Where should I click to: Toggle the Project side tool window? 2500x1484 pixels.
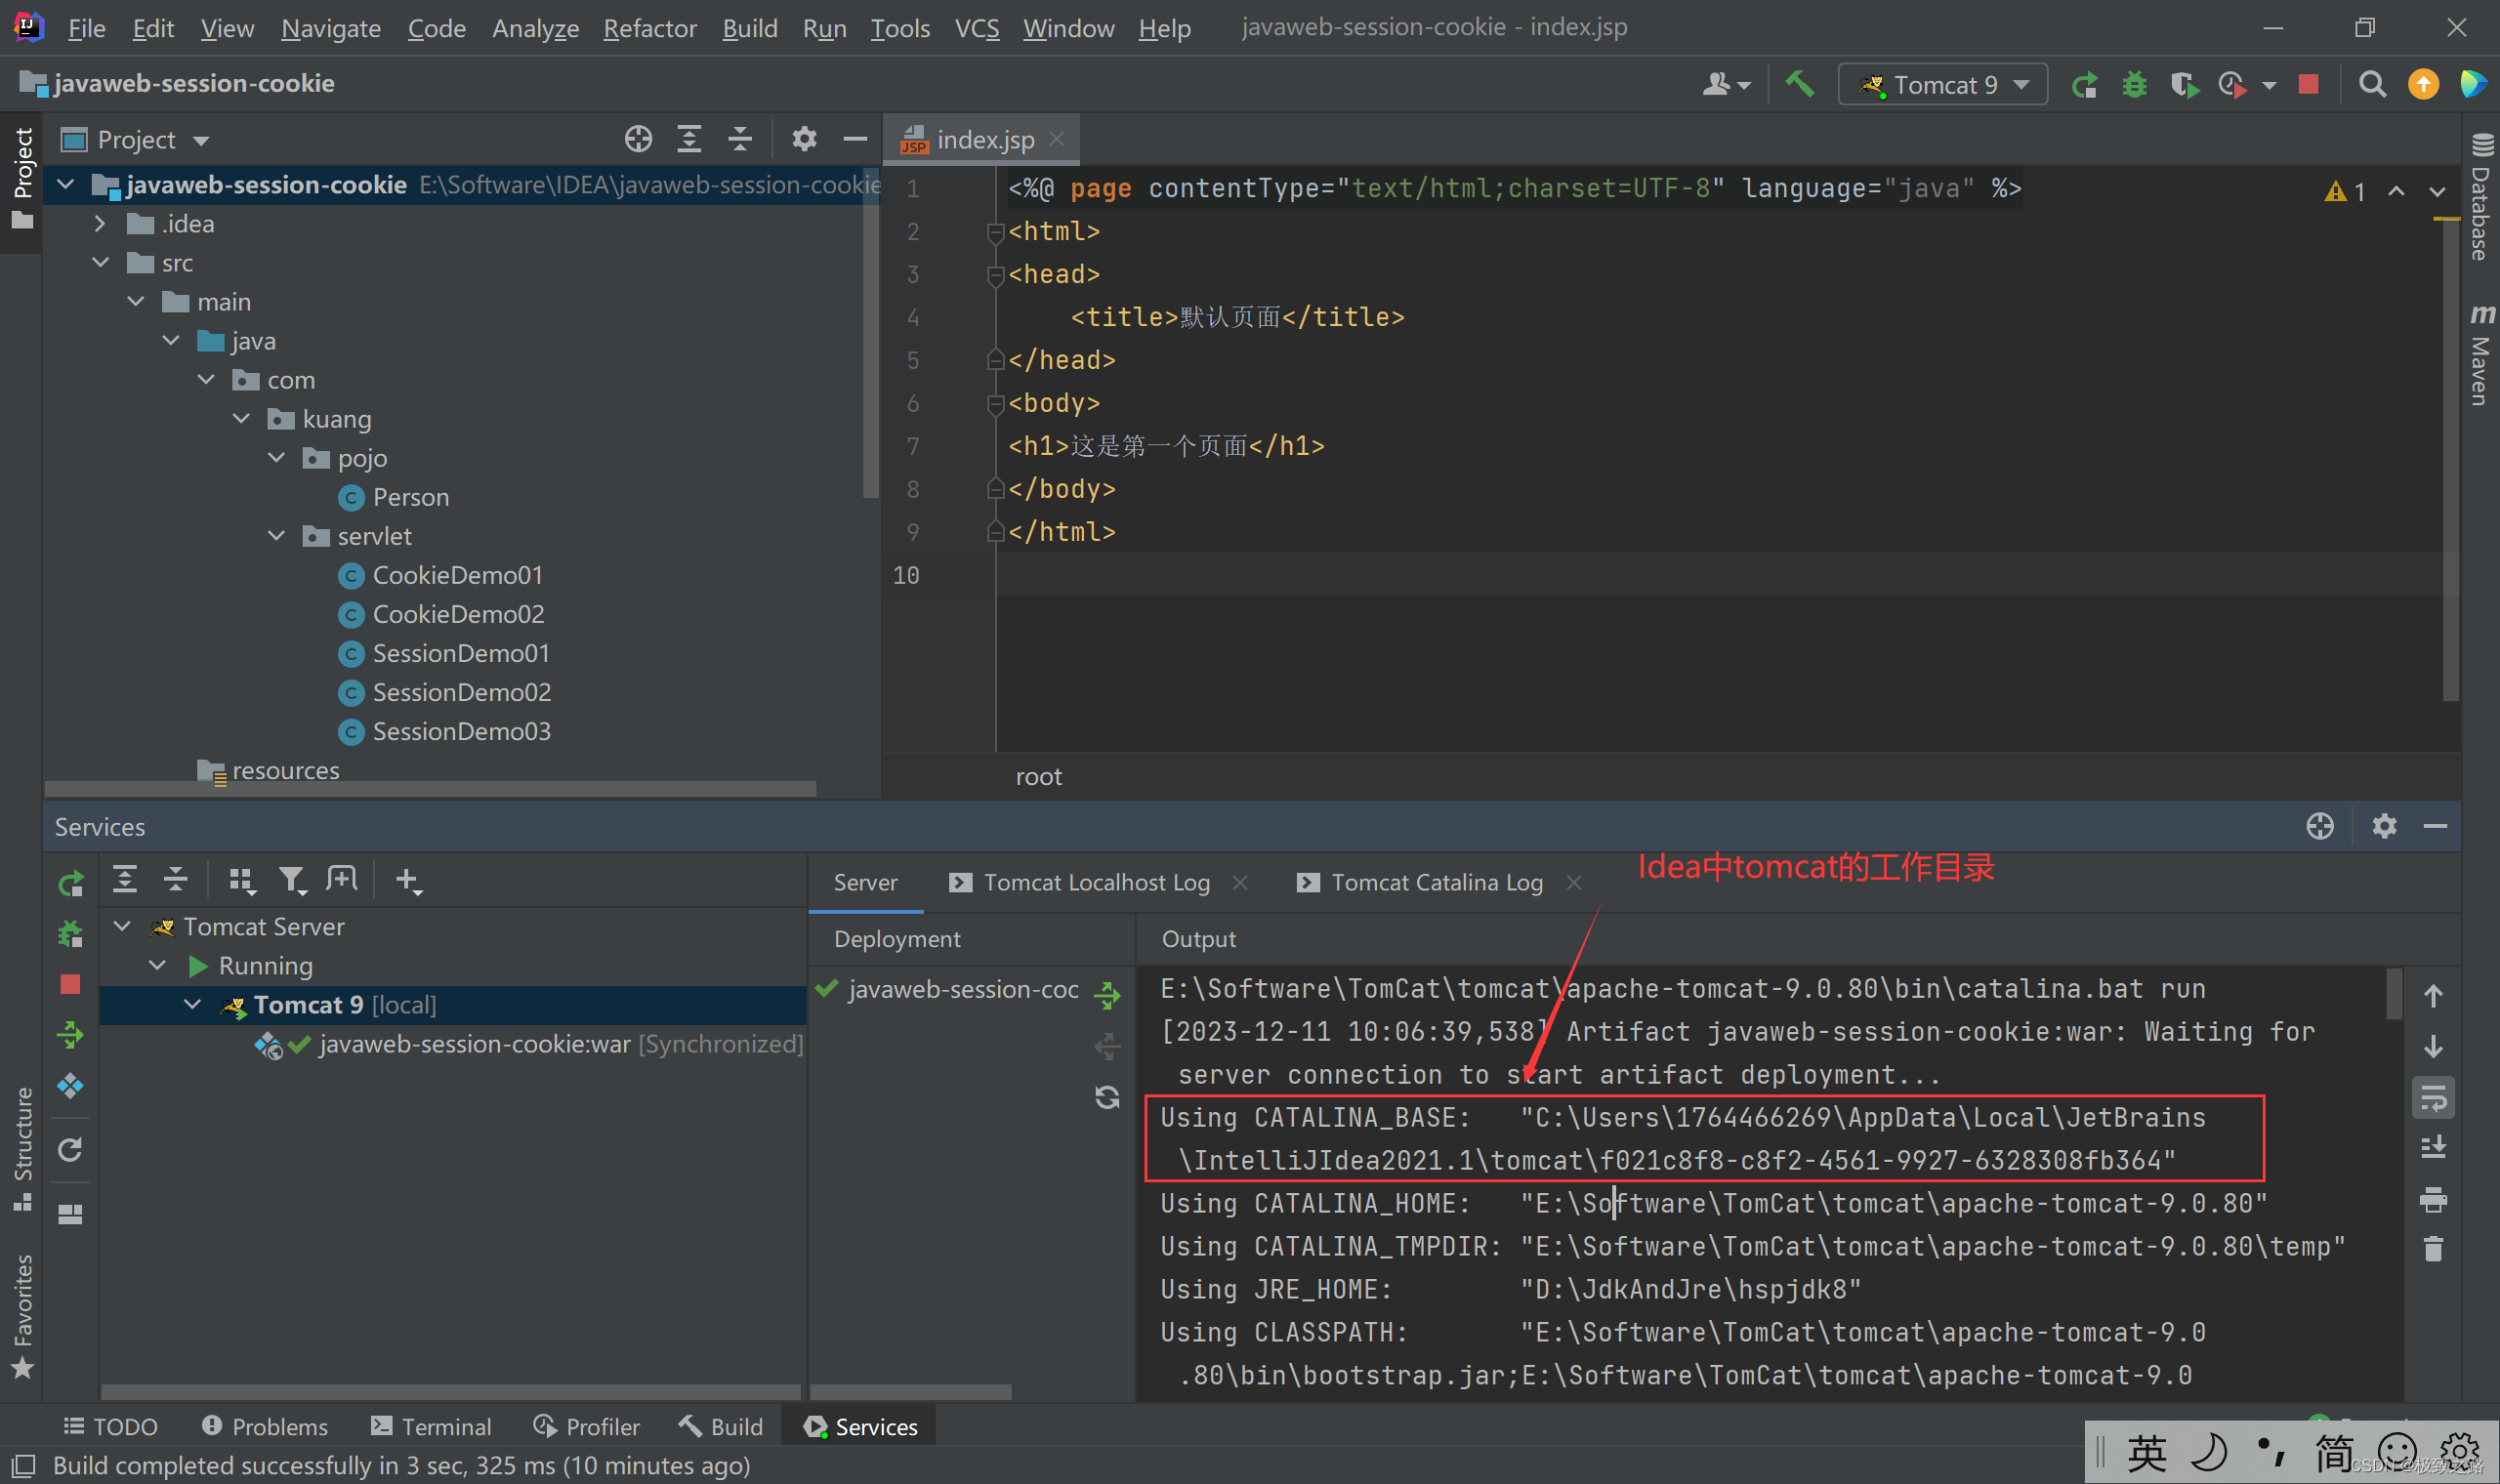(22, 180)
